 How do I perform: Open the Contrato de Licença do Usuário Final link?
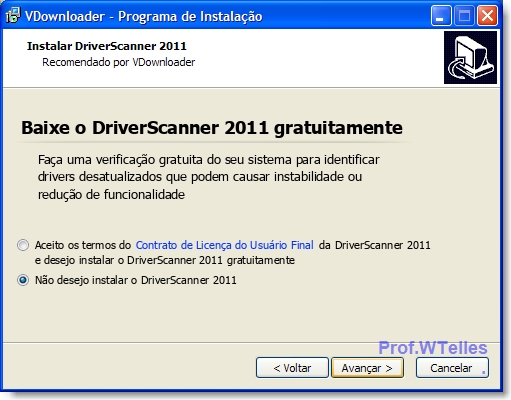224,245
